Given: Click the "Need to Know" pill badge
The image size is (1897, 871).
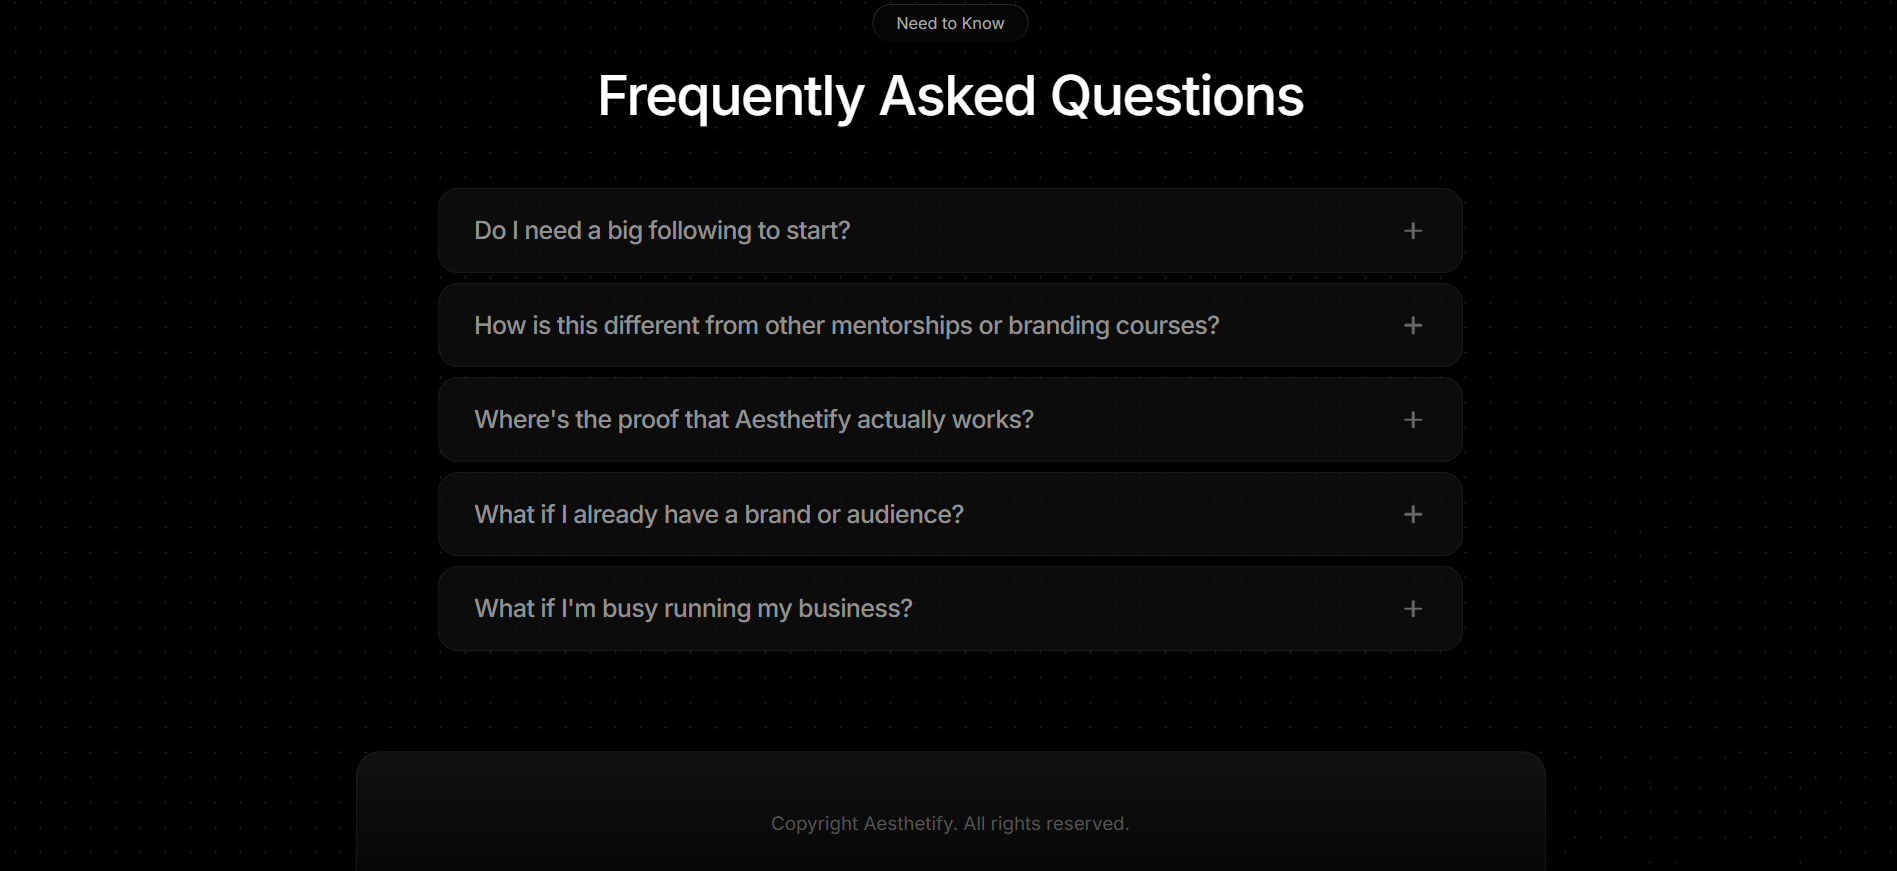Looking at the screenshot, I should pyautogui.click(x=950, y=23).
